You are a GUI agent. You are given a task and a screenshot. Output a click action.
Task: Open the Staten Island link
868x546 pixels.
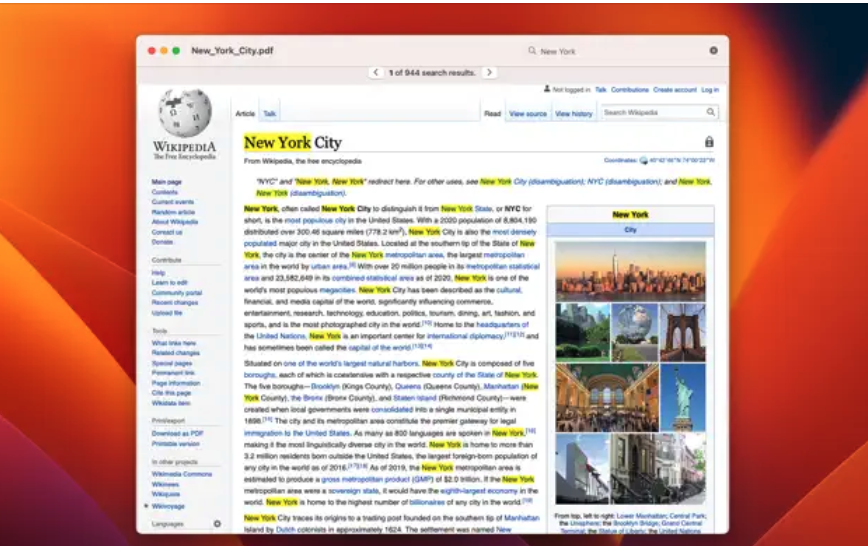415,398
